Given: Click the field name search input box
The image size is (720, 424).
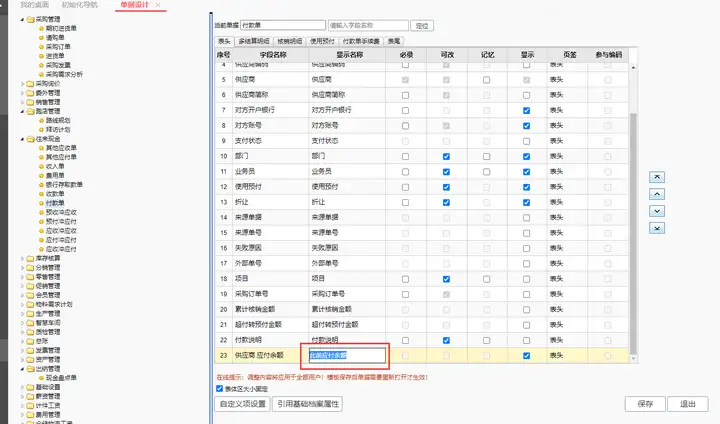Looking at the screenshot, I should pyautogui.click(x=368, y=25).
